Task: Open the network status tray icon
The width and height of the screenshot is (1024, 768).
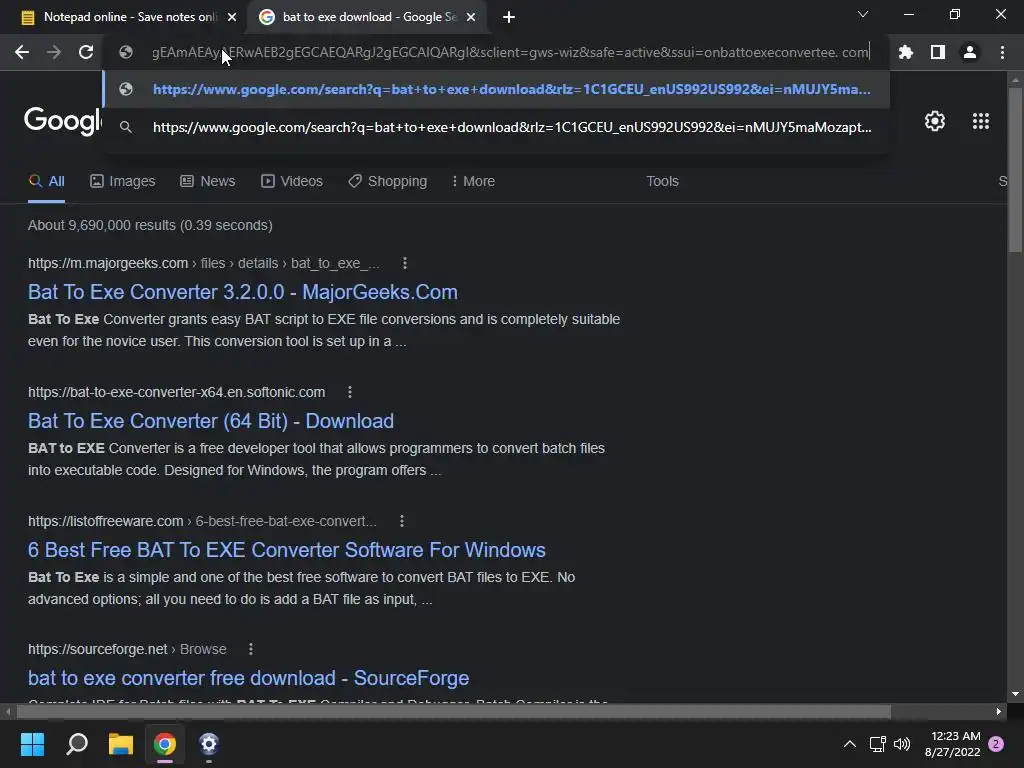Action: click(x=877, y=744)
